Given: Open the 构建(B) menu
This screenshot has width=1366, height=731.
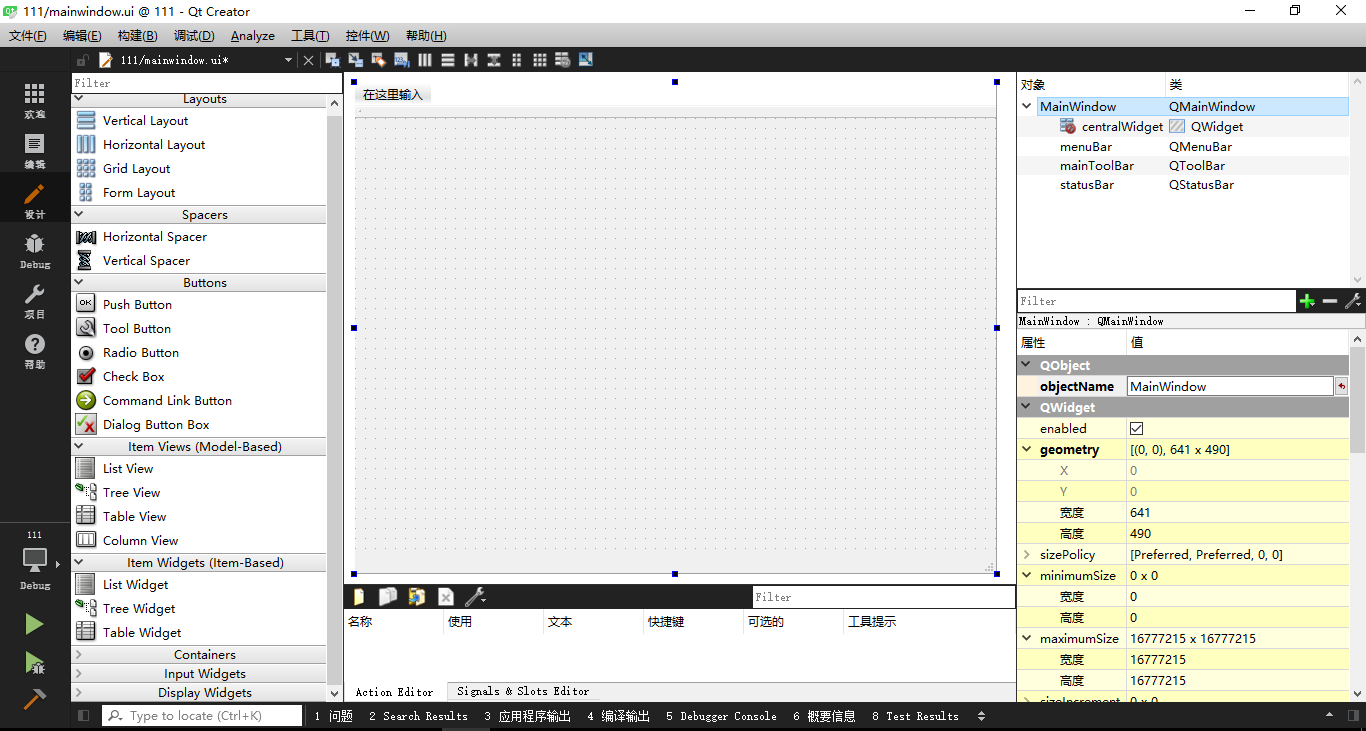Looking at the screenshot, I should pos(137,35).
